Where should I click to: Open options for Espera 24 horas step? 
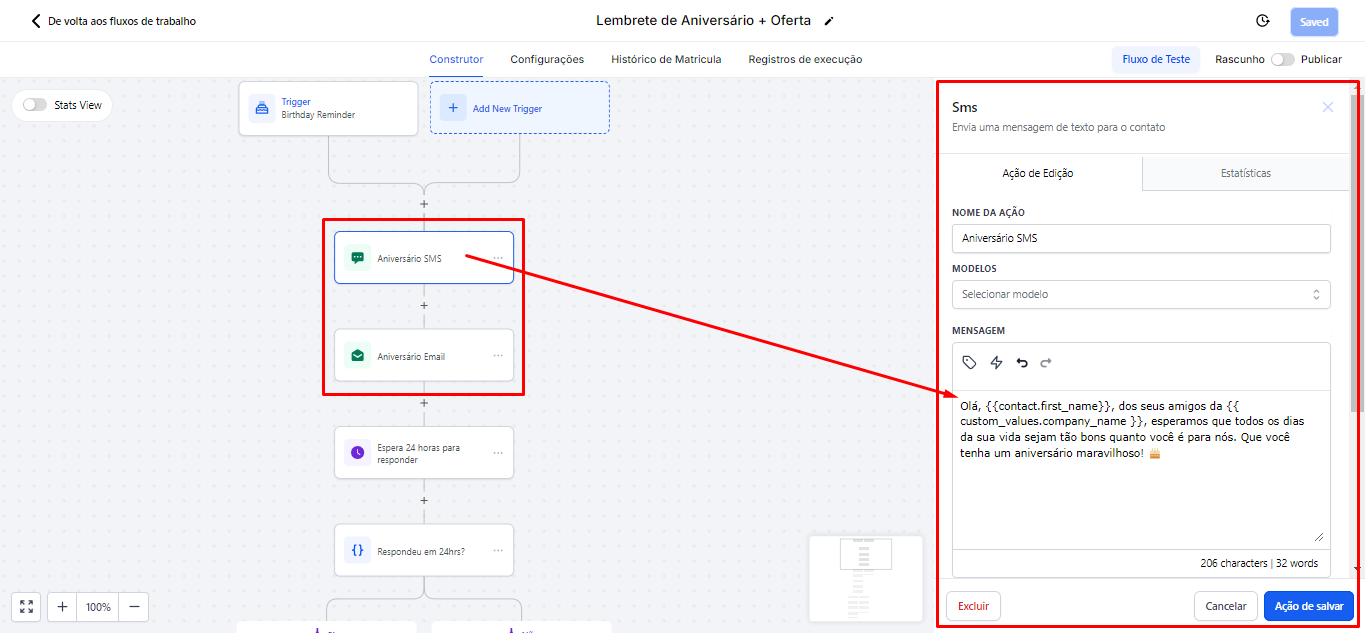pyautogui.click(x=498, y=453)
